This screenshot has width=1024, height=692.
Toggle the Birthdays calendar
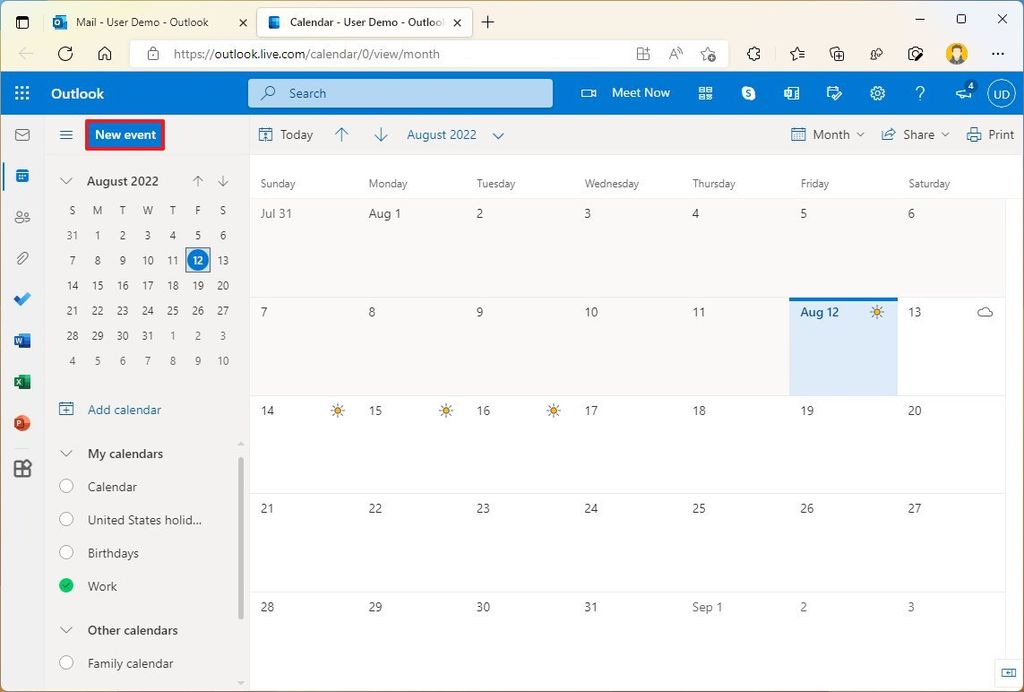click(x=66, y=553)
